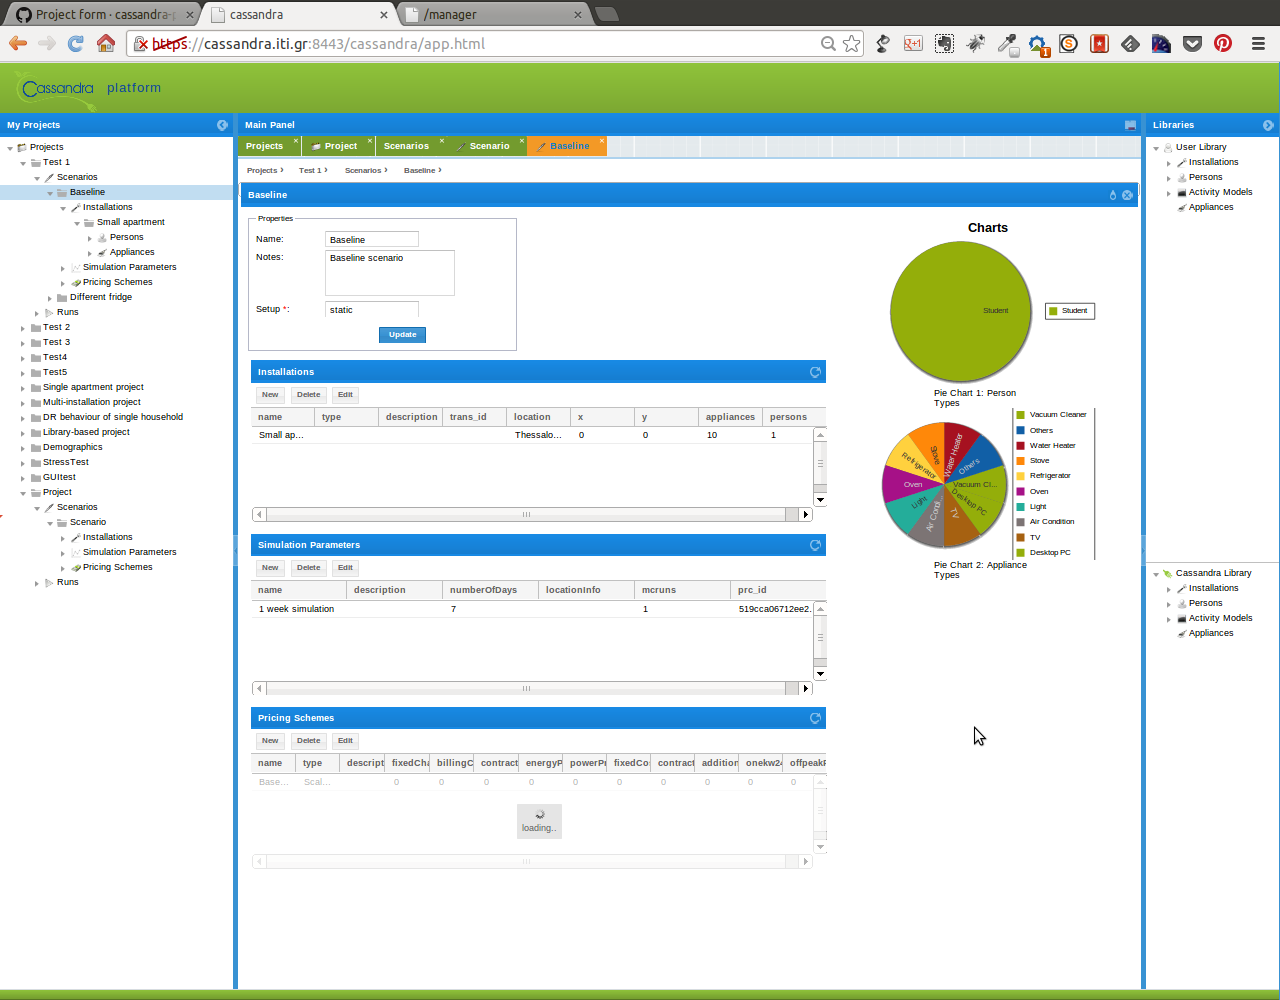Click the Setup input field
Image resolution: width=1280 pixels, height=1000 pixels.
pyautogui.click(x=372, y=310)
